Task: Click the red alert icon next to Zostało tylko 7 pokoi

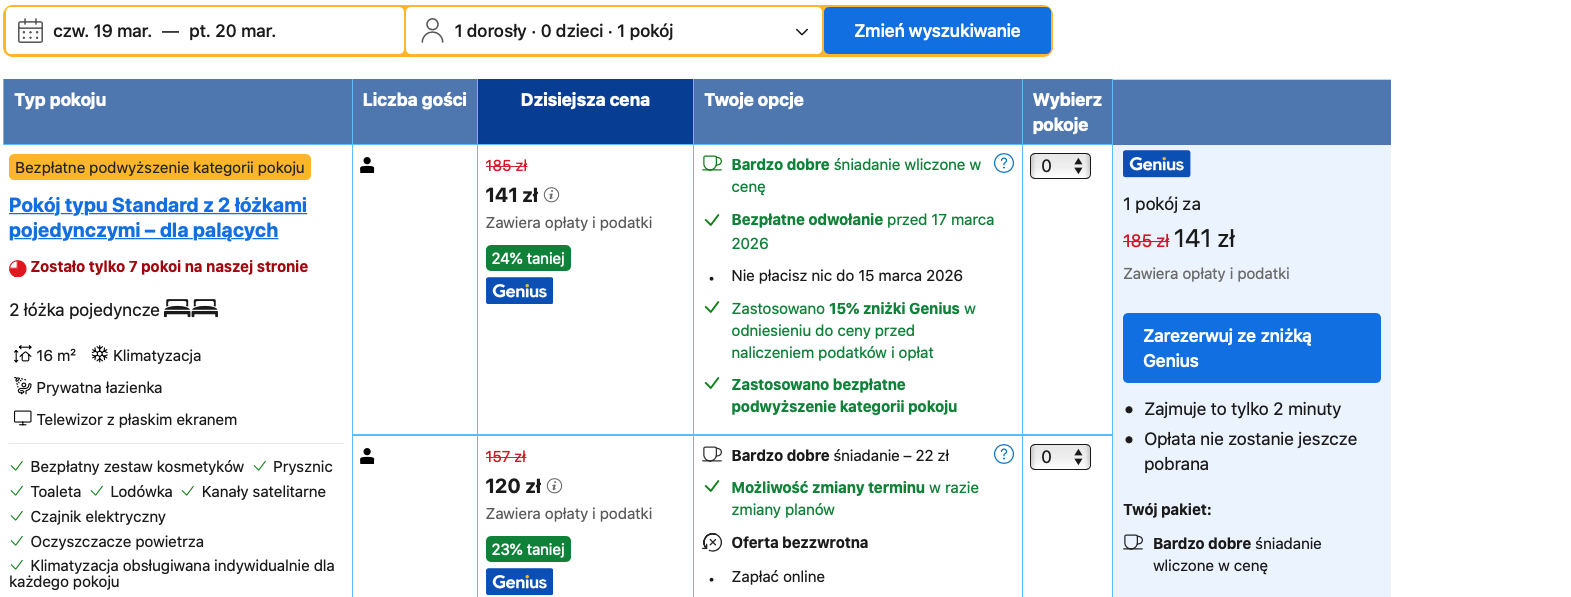Action: tap(17, 267)
